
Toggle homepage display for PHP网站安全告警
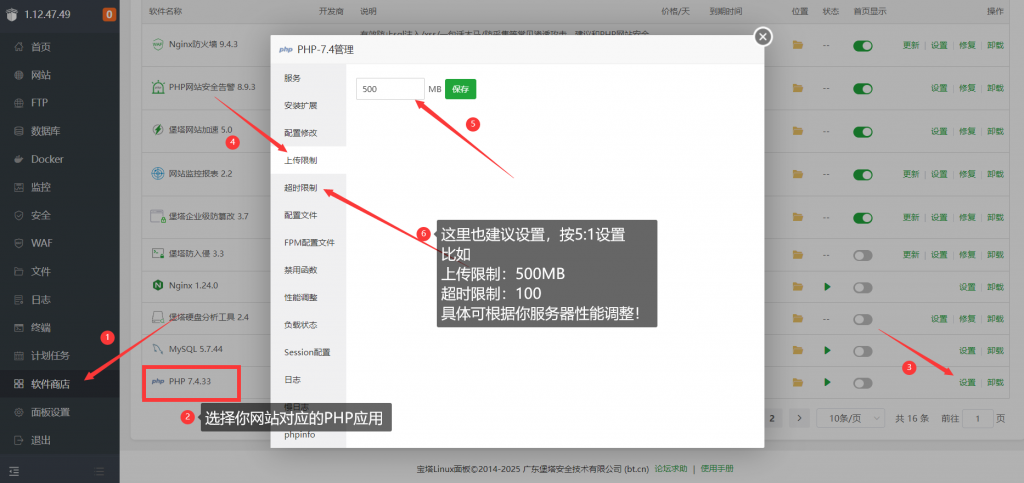coord(863,89)
